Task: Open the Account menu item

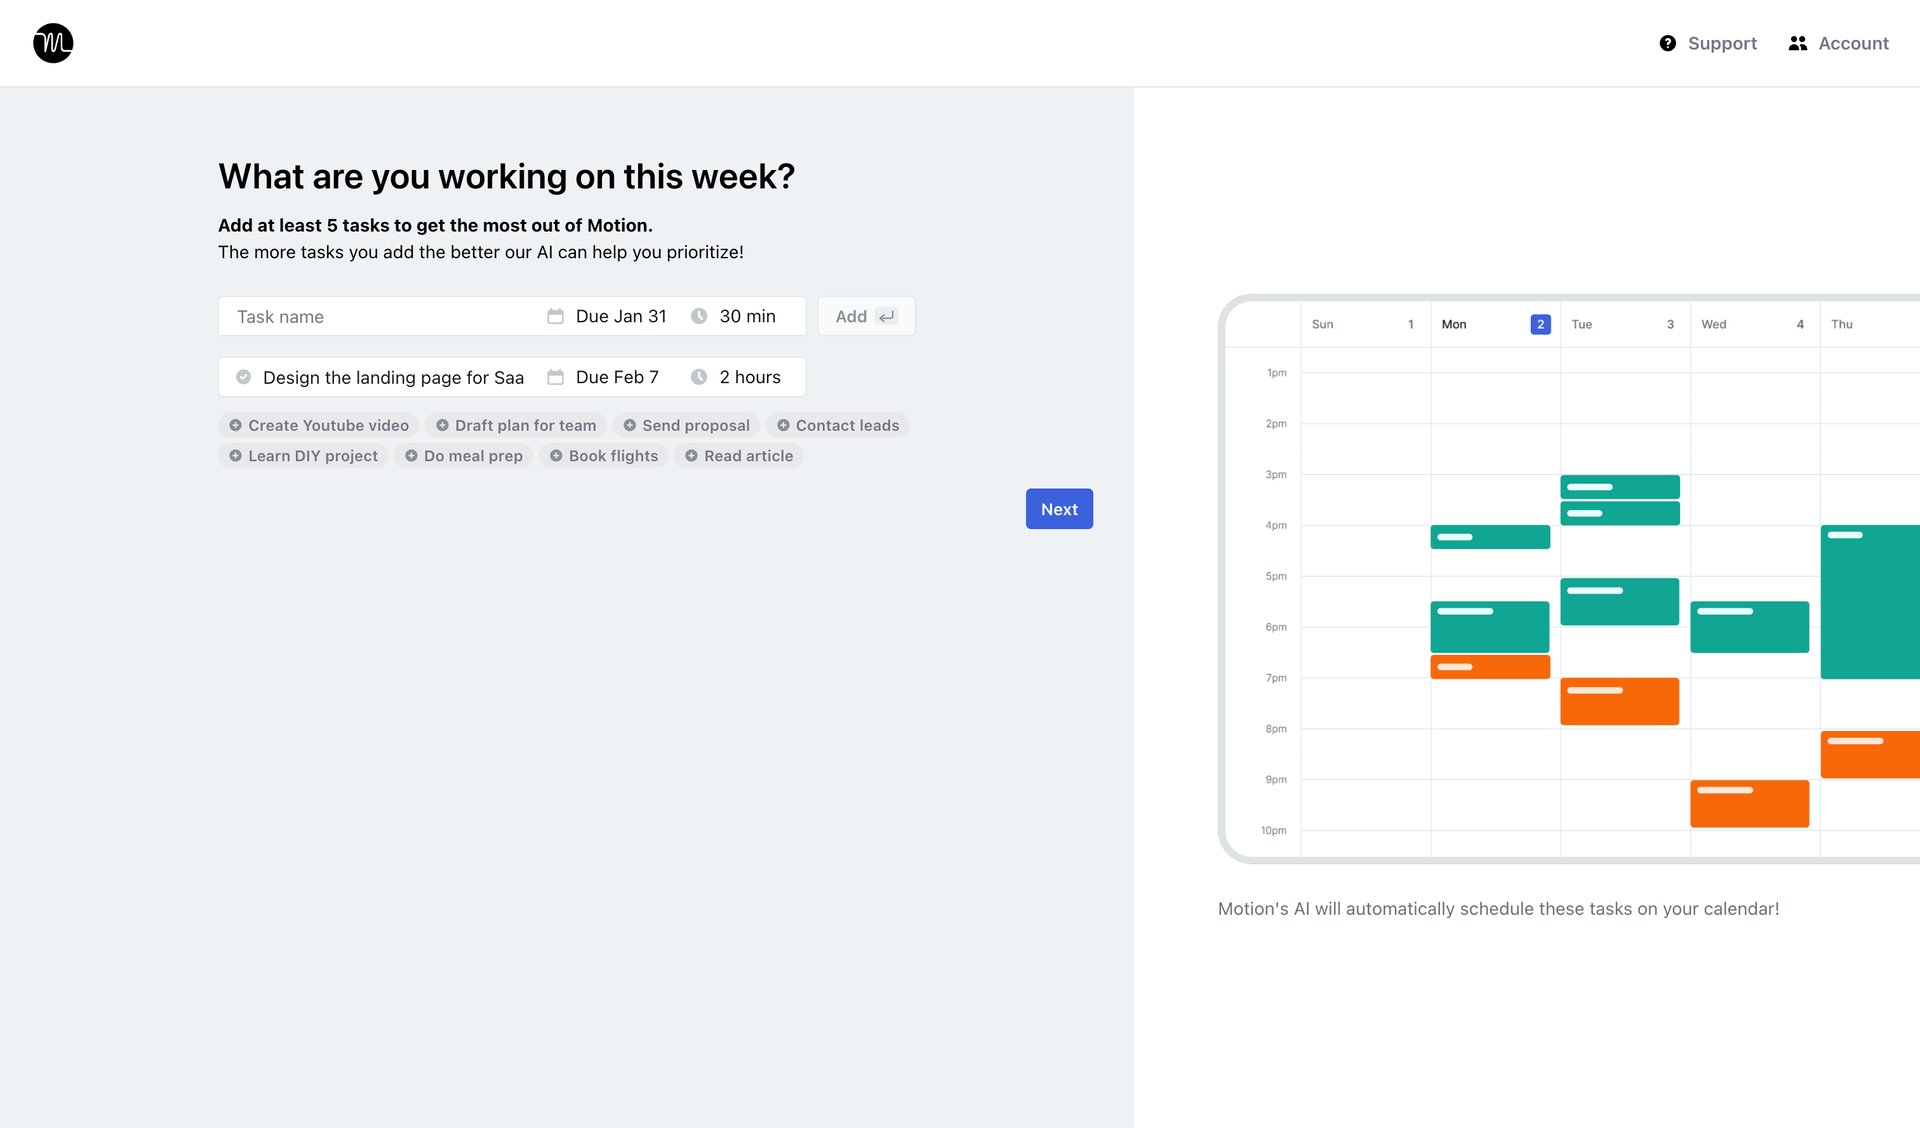Action: 1854,43
